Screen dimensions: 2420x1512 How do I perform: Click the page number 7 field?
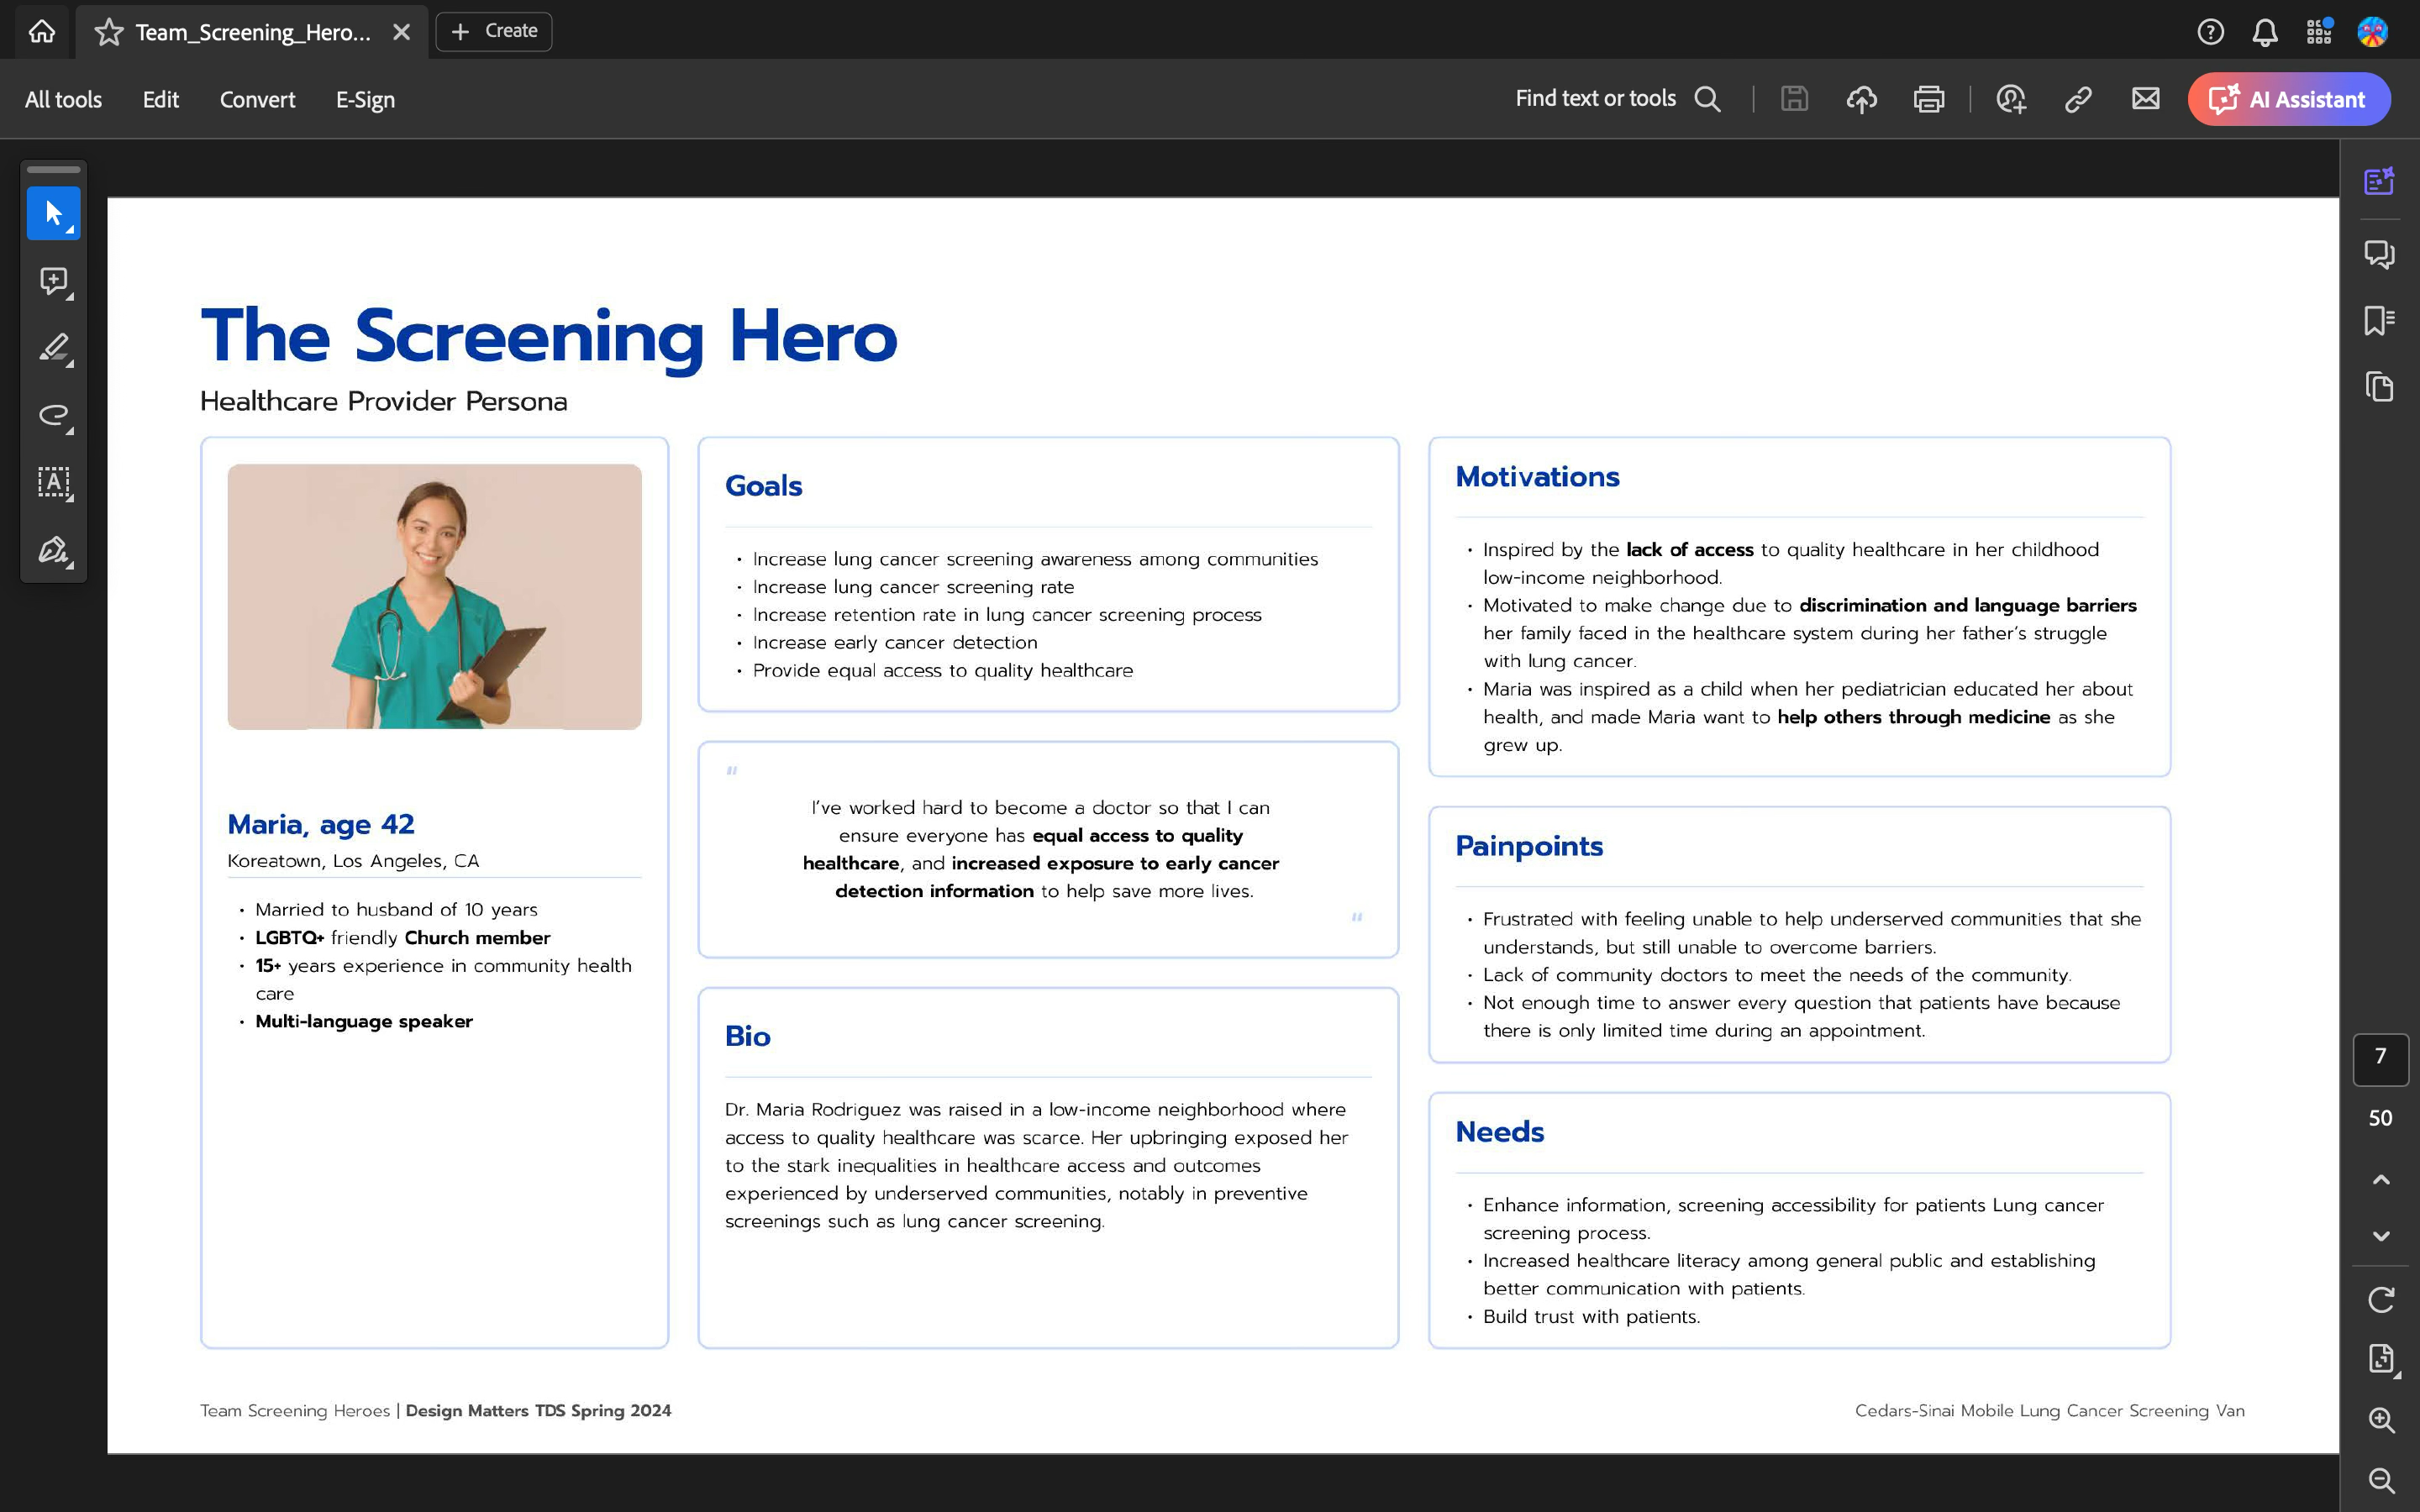pos(2380,1057)
